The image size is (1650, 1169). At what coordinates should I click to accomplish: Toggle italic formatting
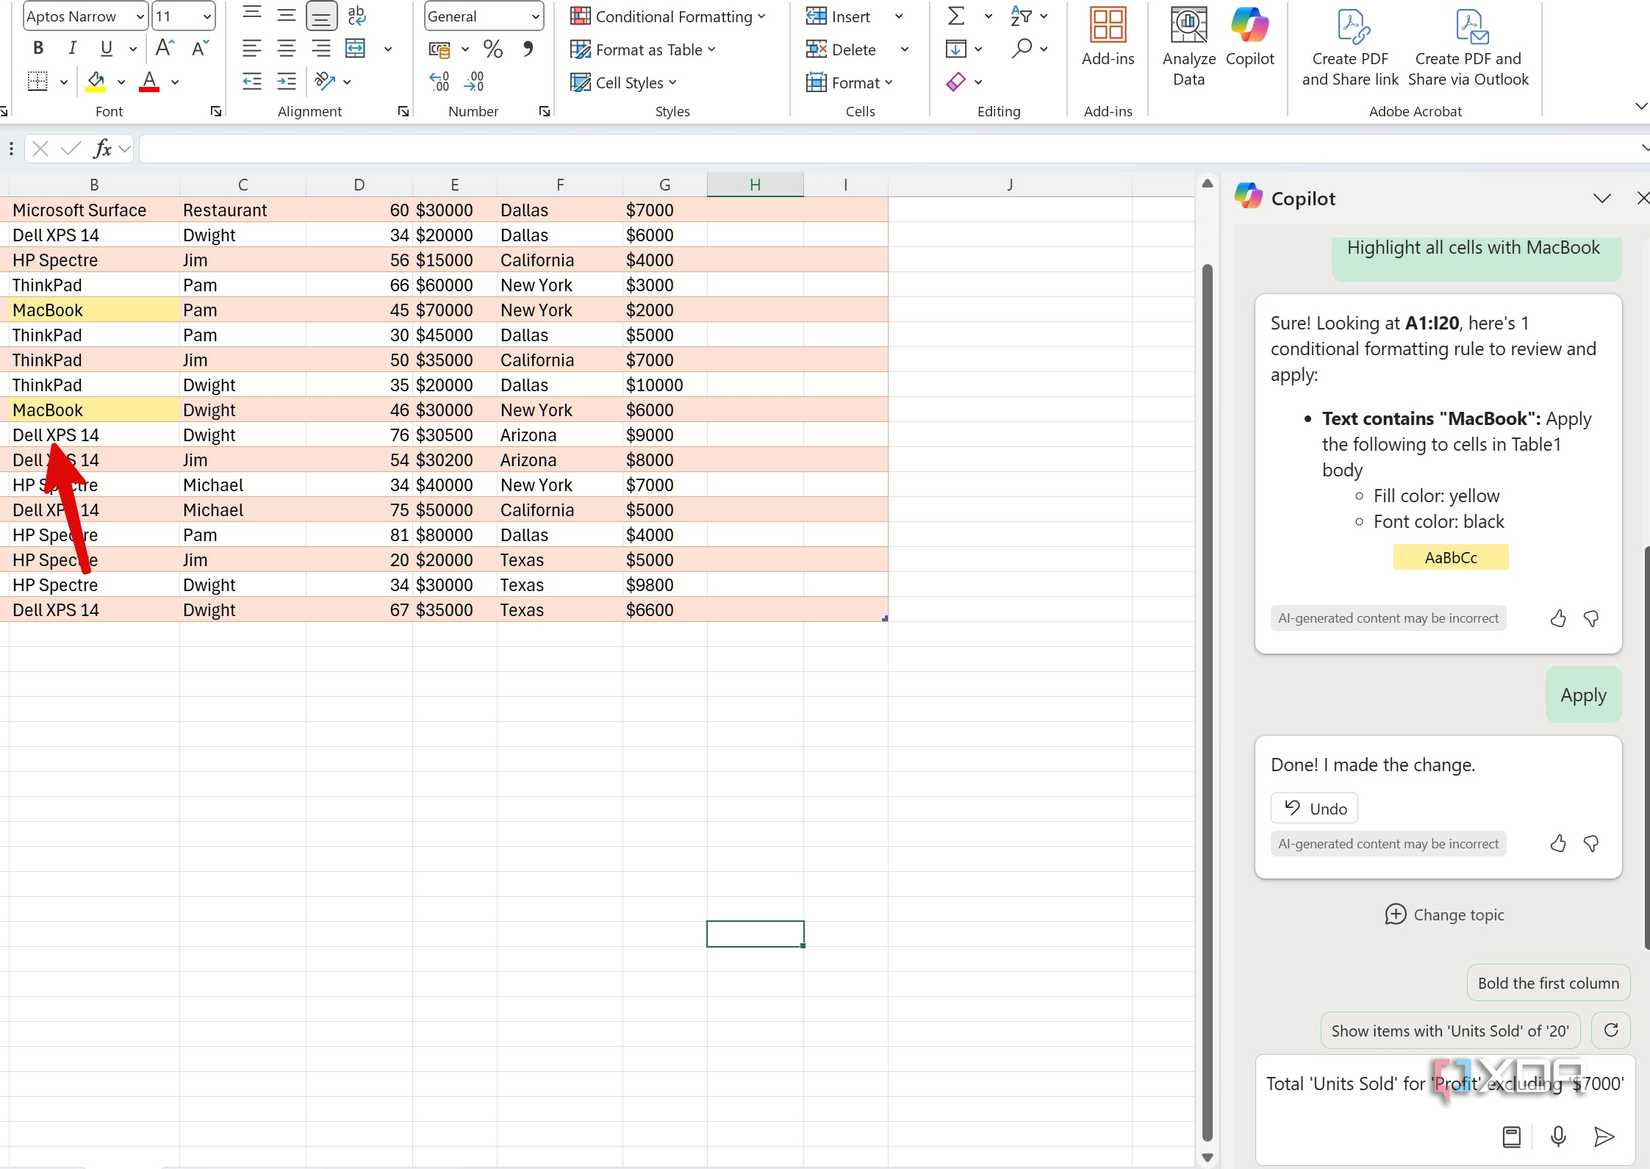pos(71,47)
